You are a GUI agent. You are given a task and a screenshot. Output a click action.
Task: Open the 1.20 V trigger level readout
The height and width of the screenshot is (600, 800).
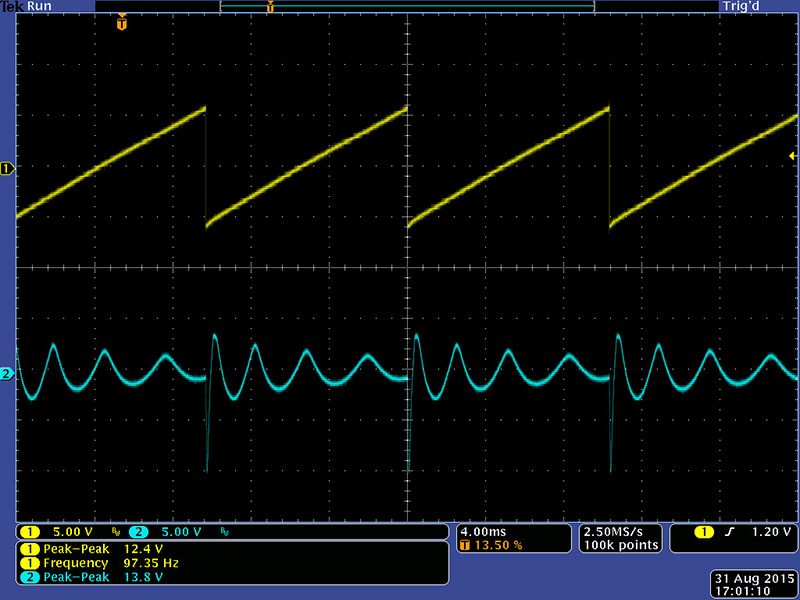772,532
